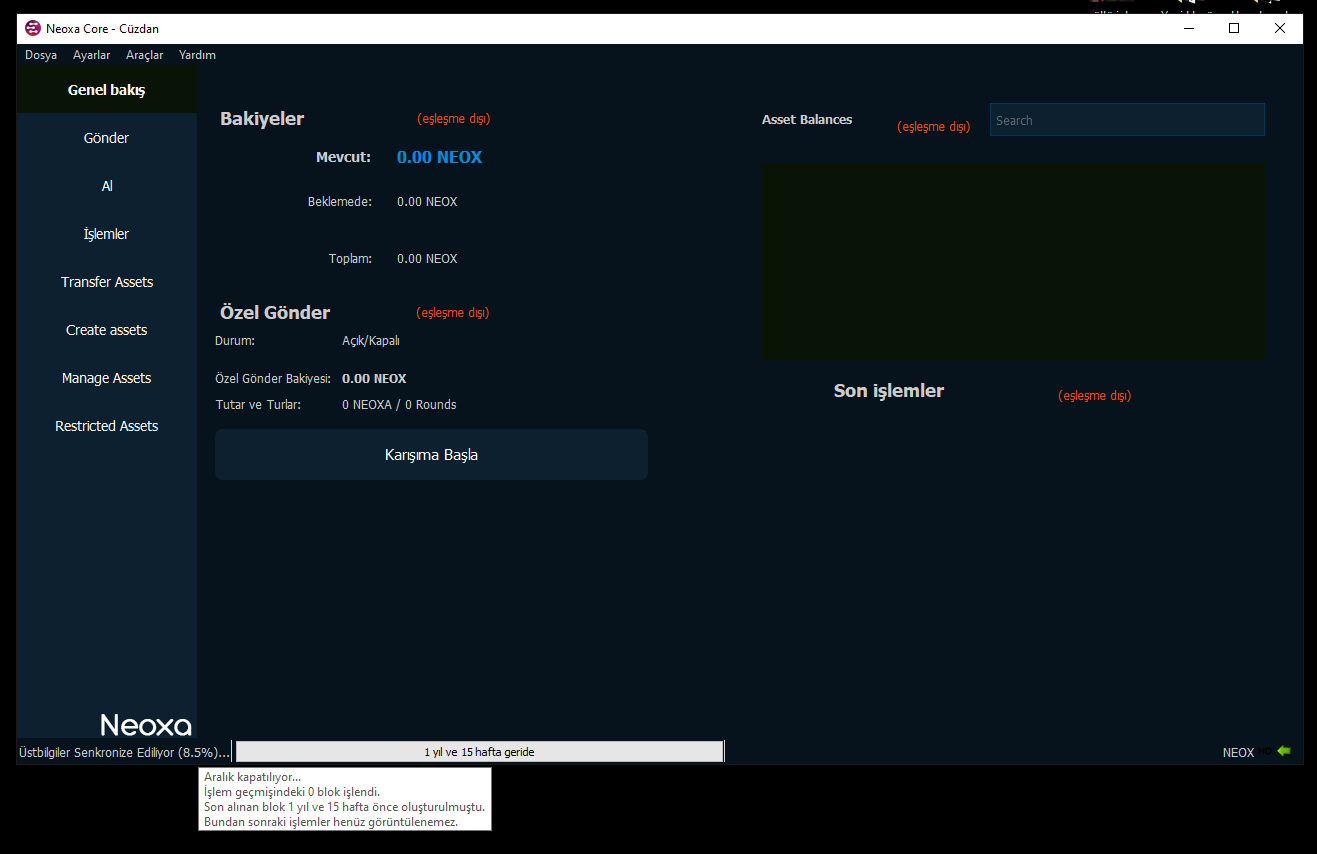The image size is (1317, 854).
Task: Click '(eşleşme dışı)' warning next to Son işlemler
Action: coord(1095,396)
